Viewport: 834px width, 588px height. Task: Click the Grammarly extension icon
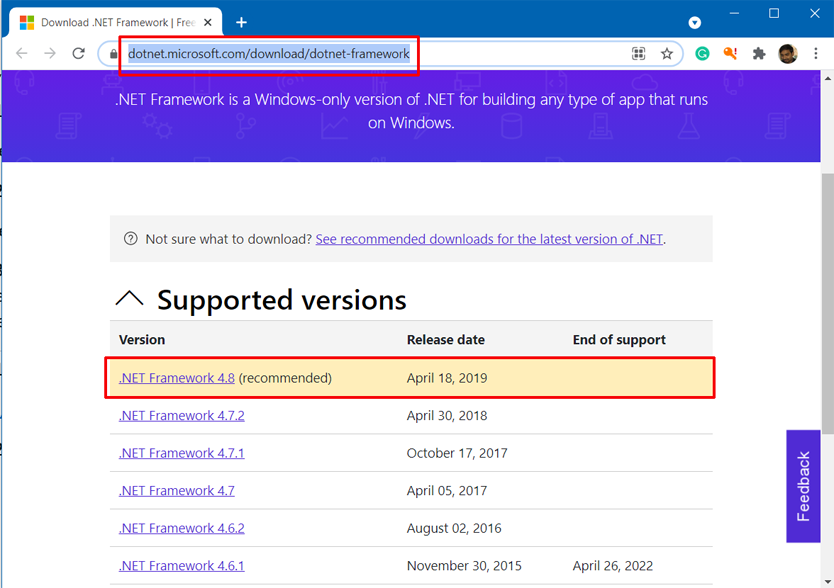pyautogui.click(x=702, y=53)
